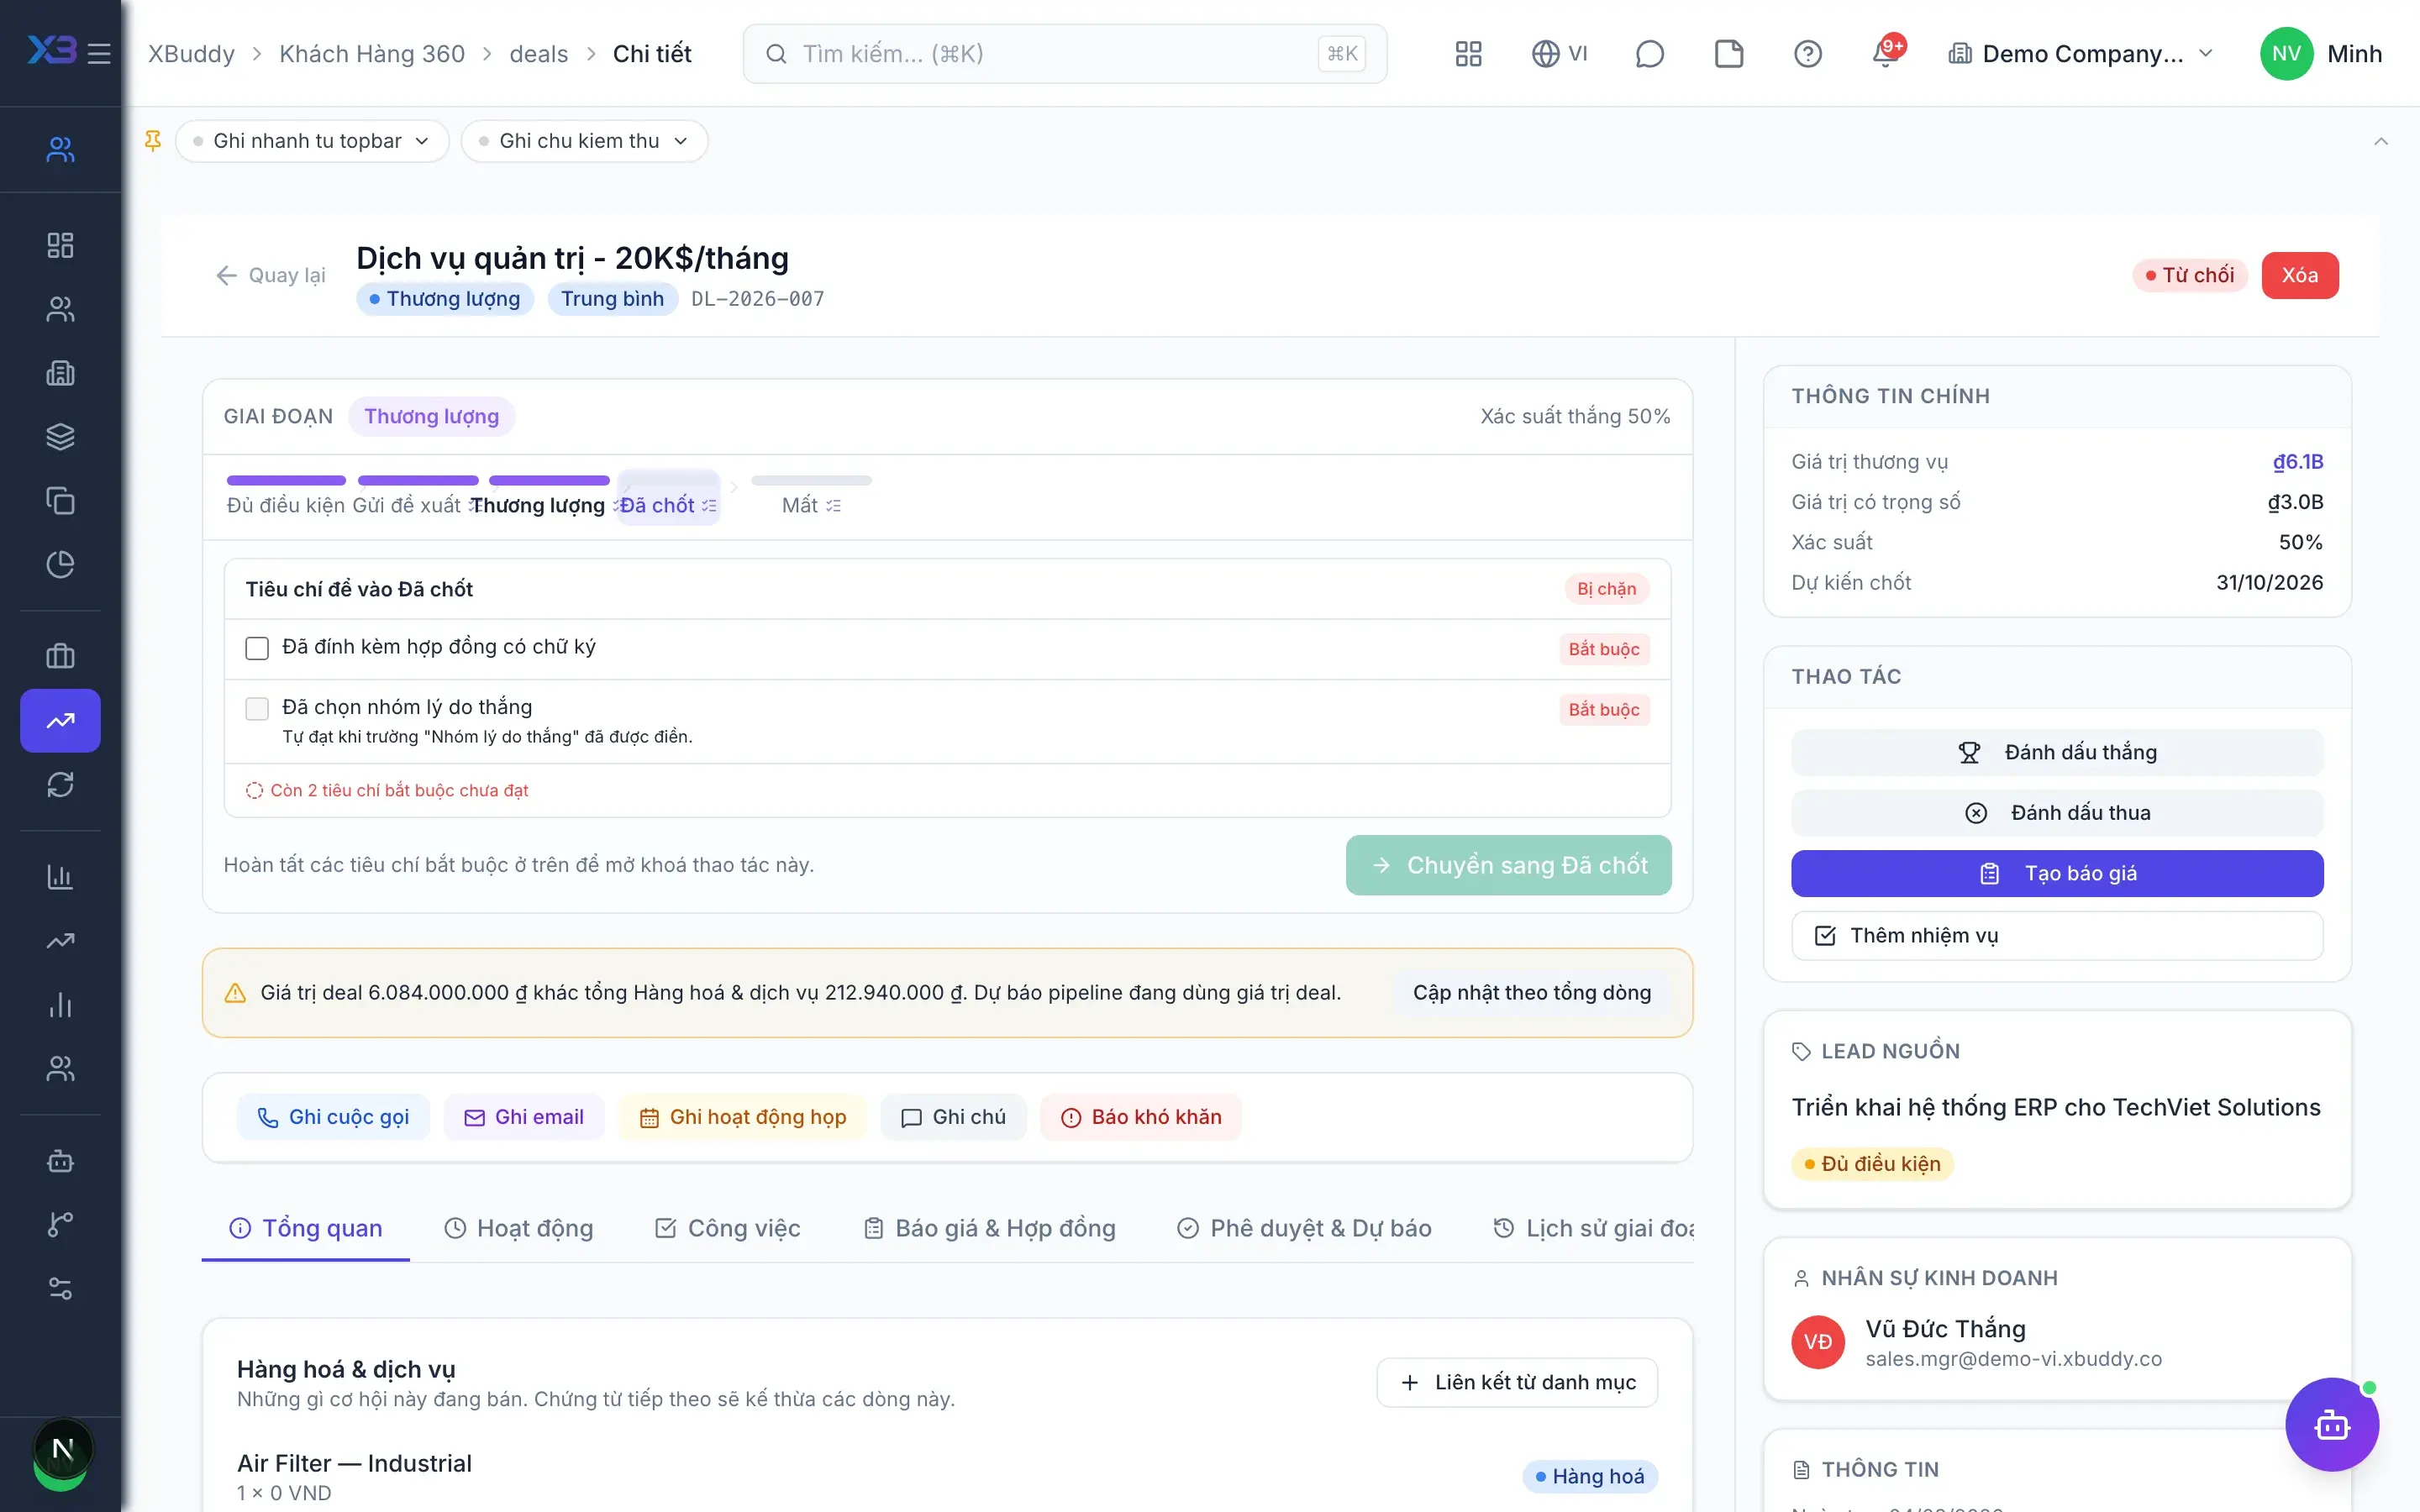Select the Mất stage in pipeline bar

point(811,497)
